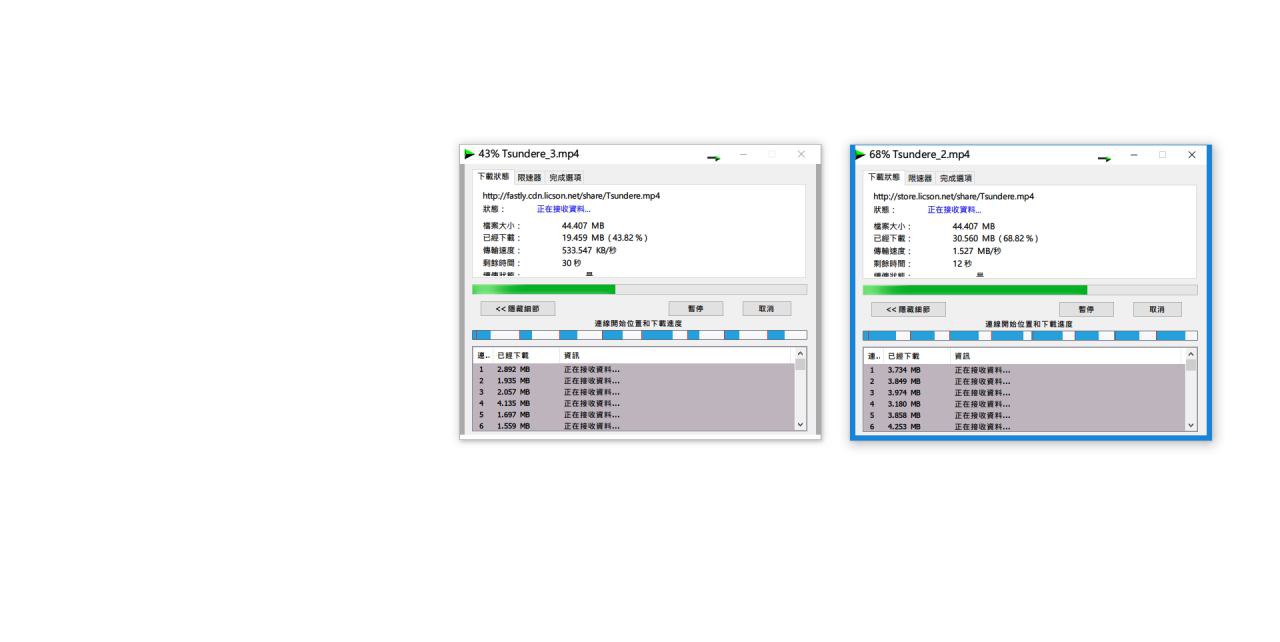
Task: Cancel the Tsundere_2.mp4 download with 取消
Action: coord(1158,309)
